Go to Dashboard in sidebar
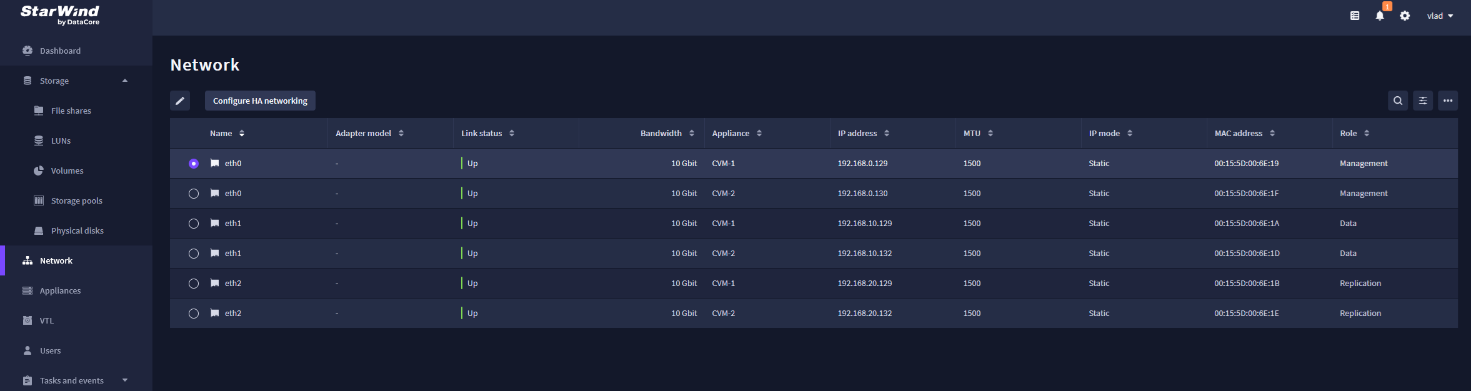 coord(60,51)
